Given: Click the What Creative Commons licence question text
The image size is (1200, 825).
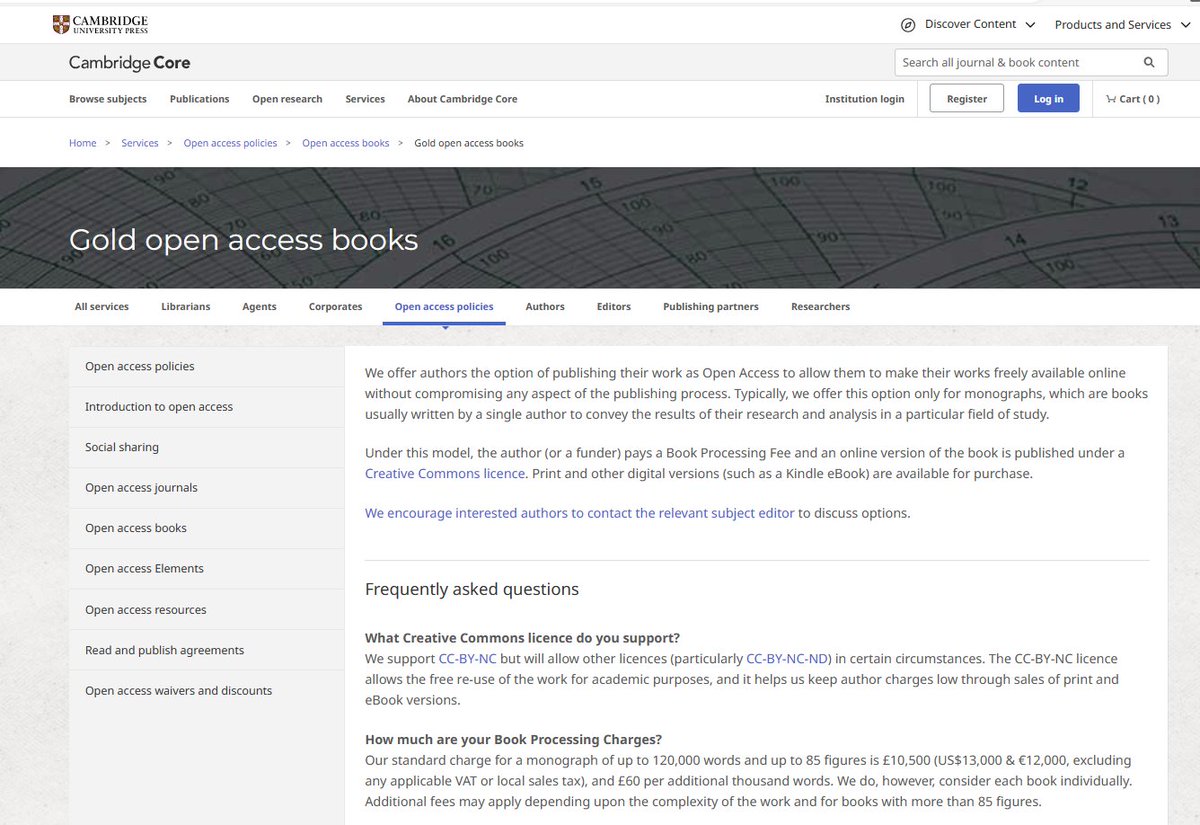Looking at the screenshot, I should [x=522, y=638].
